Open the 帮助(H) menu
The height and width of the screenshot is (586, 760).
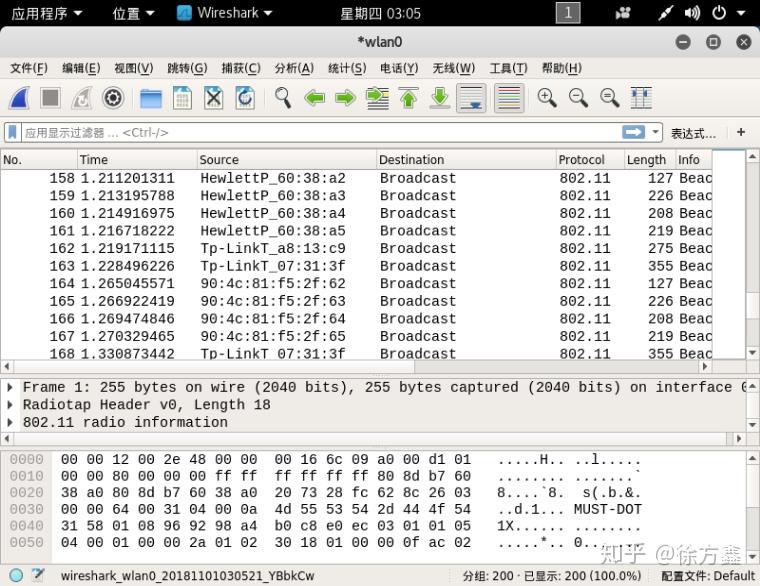point(561,68)
